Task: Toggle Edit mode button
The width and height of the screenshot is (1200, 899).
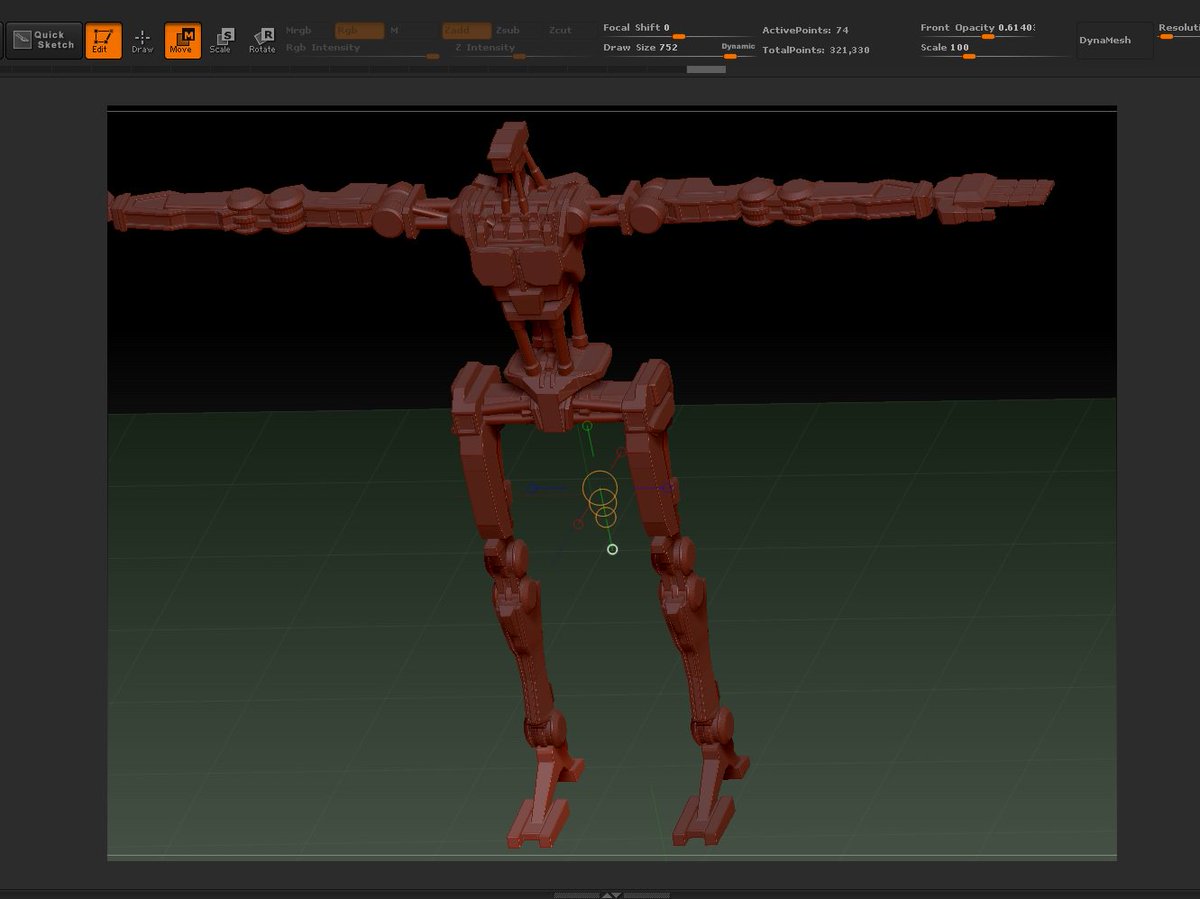Action: pos(103,40)
